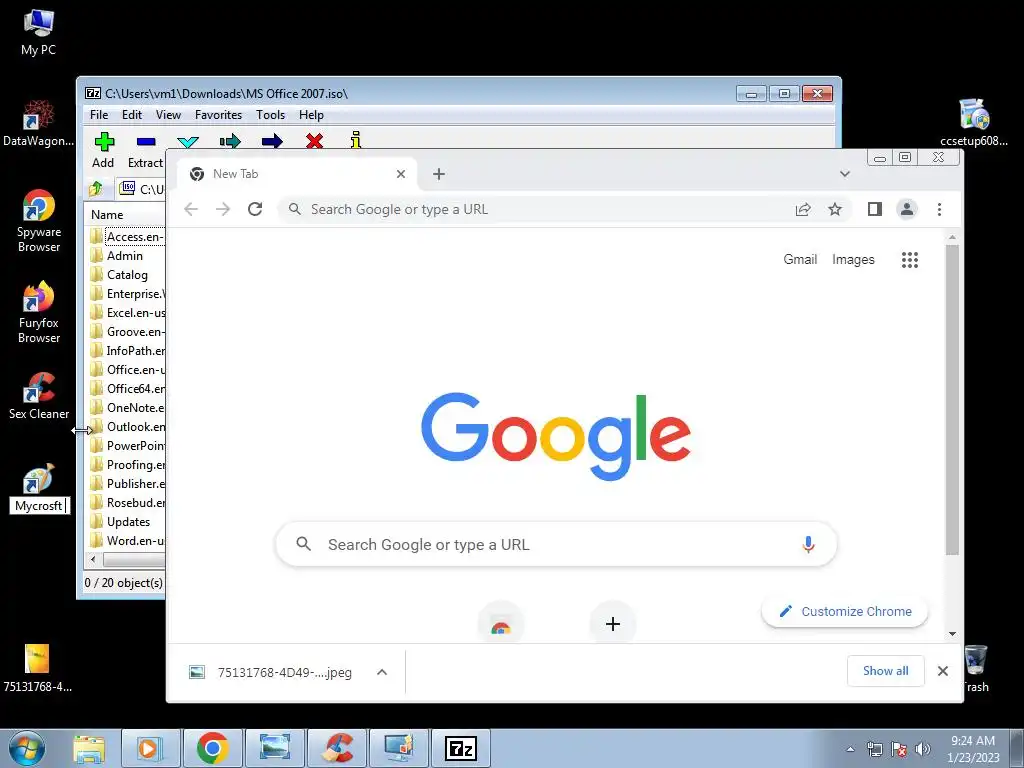Open Chrome's tab search dropdown

pos(844,174)
